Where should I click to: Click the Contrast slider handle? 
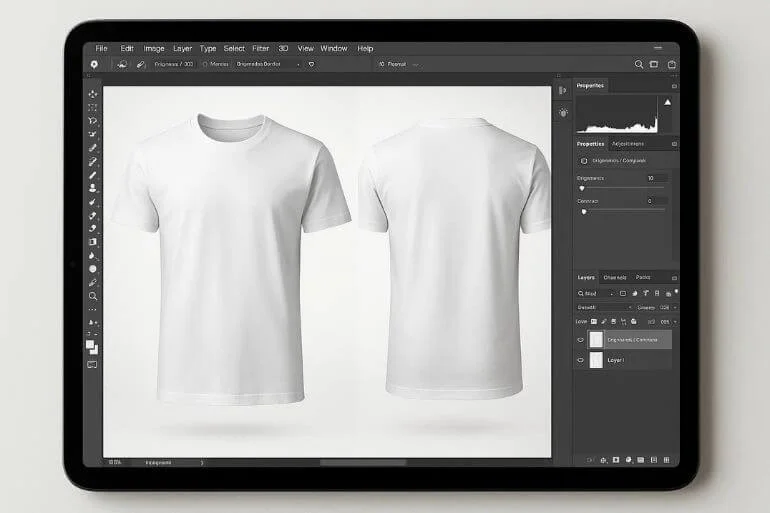point(584,212)
